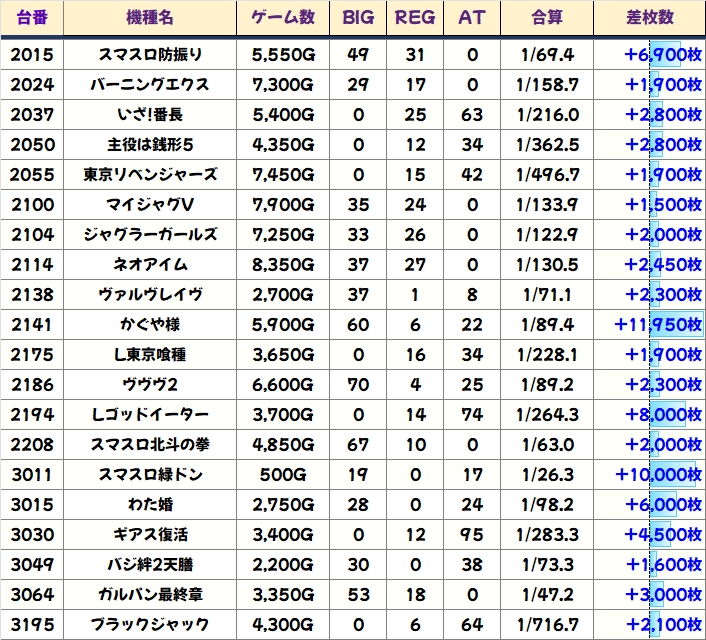706x640 pixels.
Task: Click machine number 3011 cell
Action: point(32,474)
